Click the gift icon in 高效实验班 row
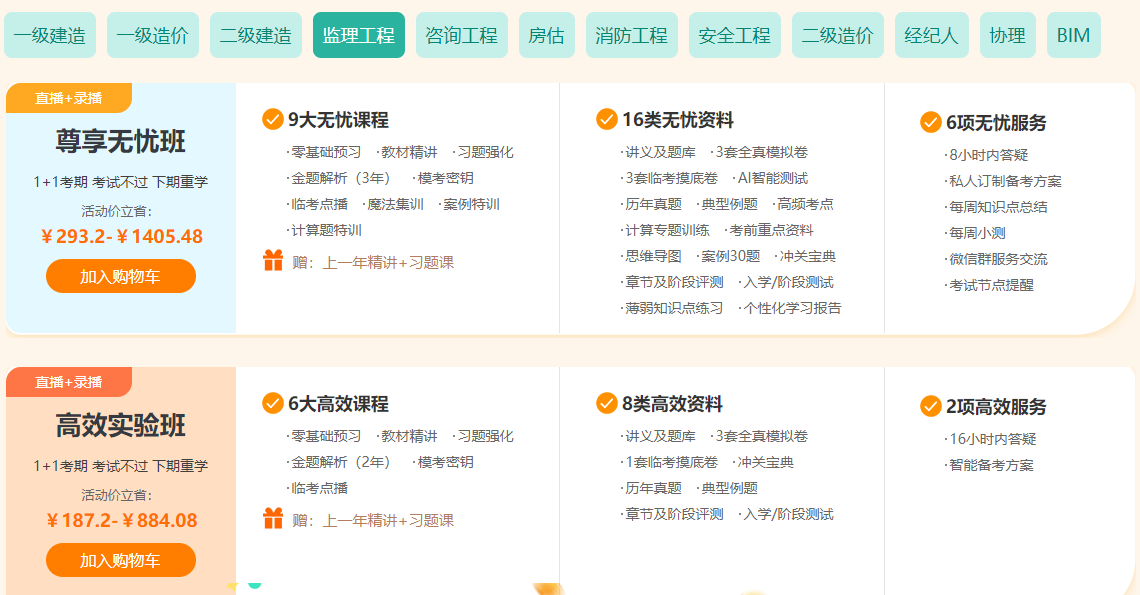This screenshot has width=1140, height=595. pyautogui.click(x=273, y=519)
